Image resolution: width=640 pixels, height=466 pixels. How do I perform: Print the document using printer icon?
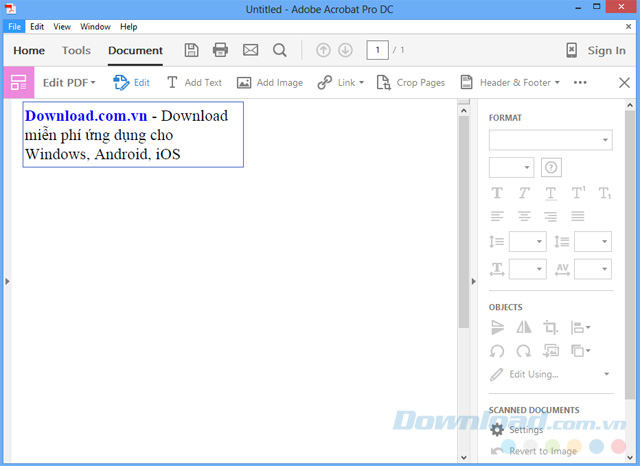(220, 50)
